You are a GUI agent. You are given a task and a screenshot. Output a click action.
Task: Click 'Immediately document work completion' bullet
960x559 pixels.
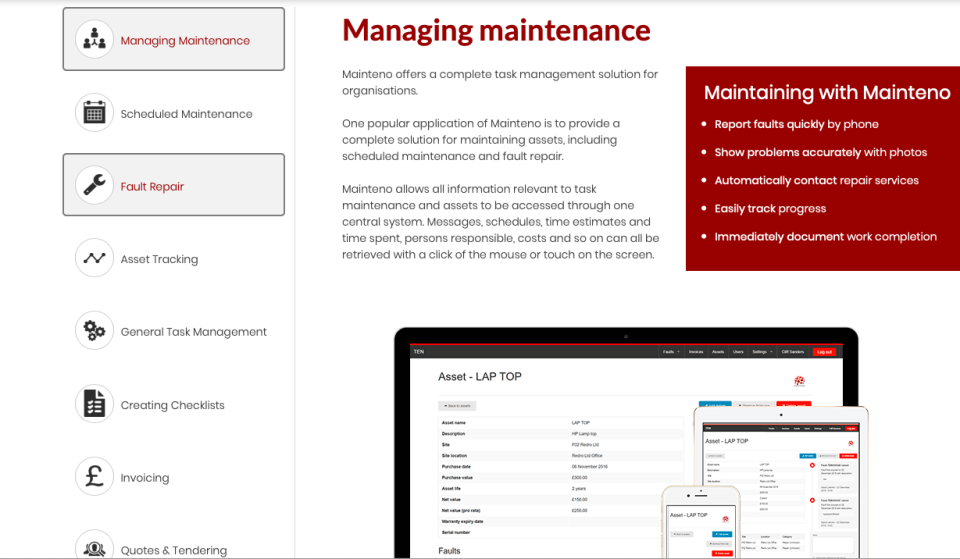tap(826, 237)
